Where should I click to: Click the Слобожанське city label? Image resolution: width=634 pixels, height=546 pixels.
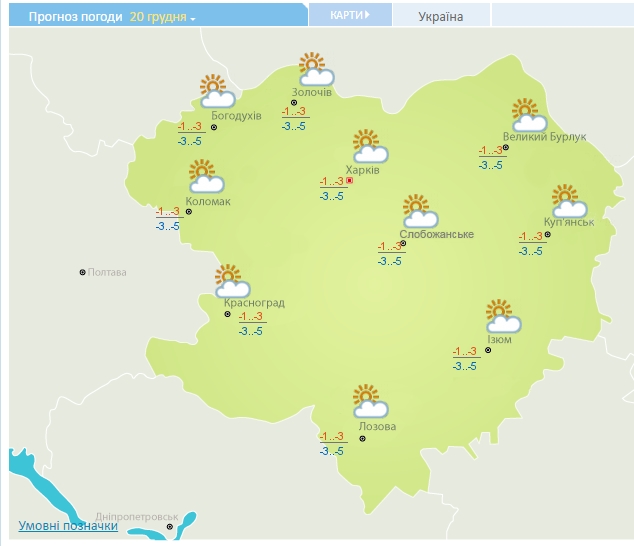pos(436,234)
